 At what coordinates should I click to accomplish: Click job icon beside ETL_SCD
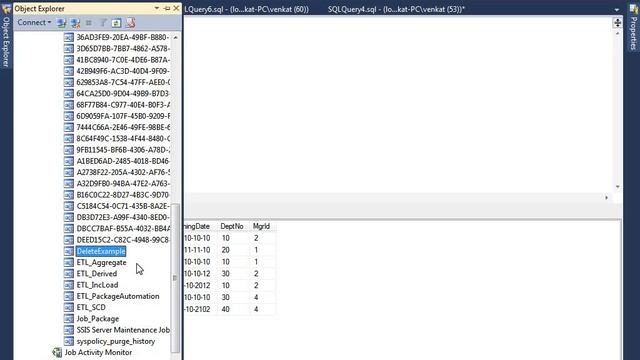(69, 307)
